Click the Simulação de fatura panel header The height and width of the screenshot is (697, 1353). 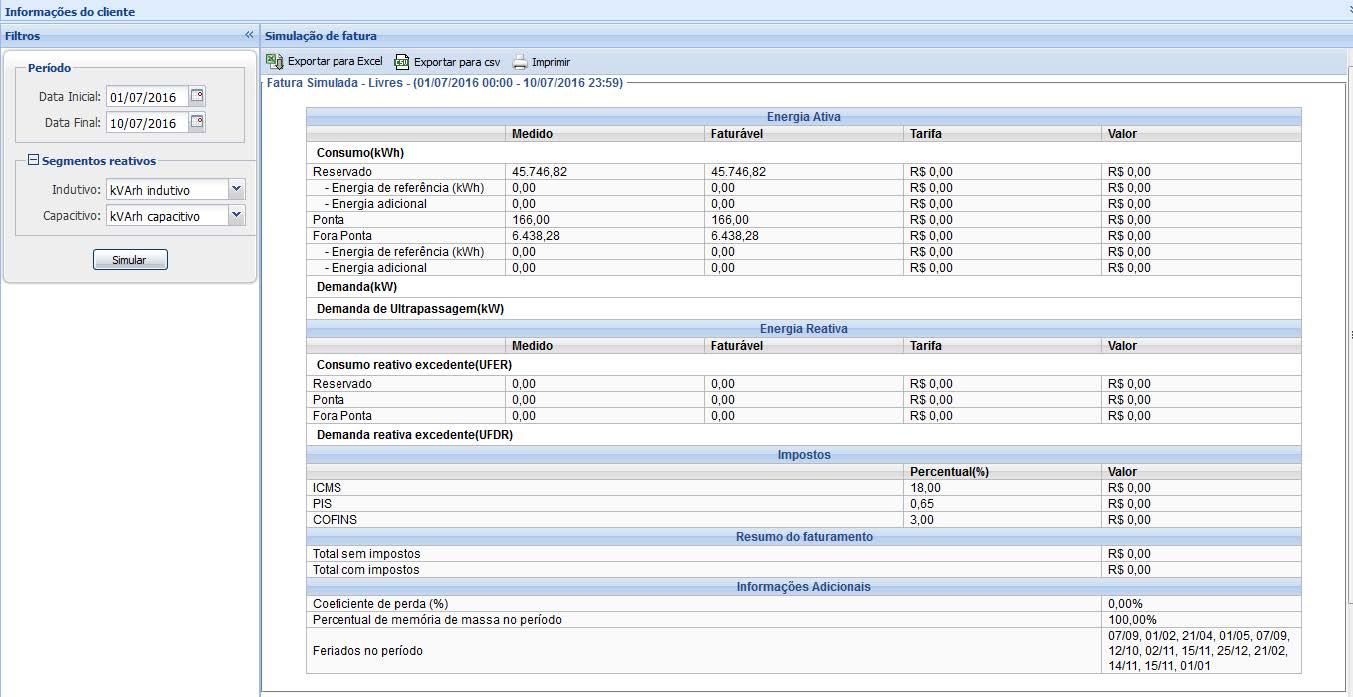(320, 36)
